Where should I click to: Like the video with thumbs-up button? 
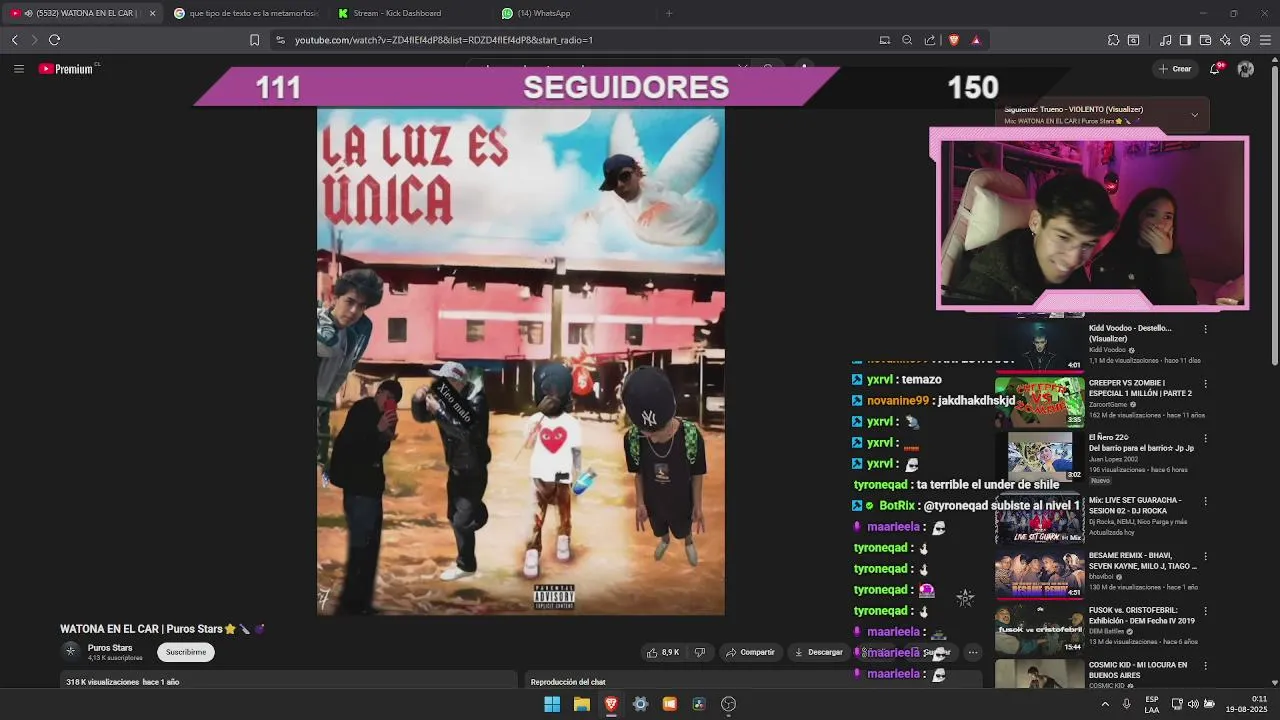coord(663,652)
